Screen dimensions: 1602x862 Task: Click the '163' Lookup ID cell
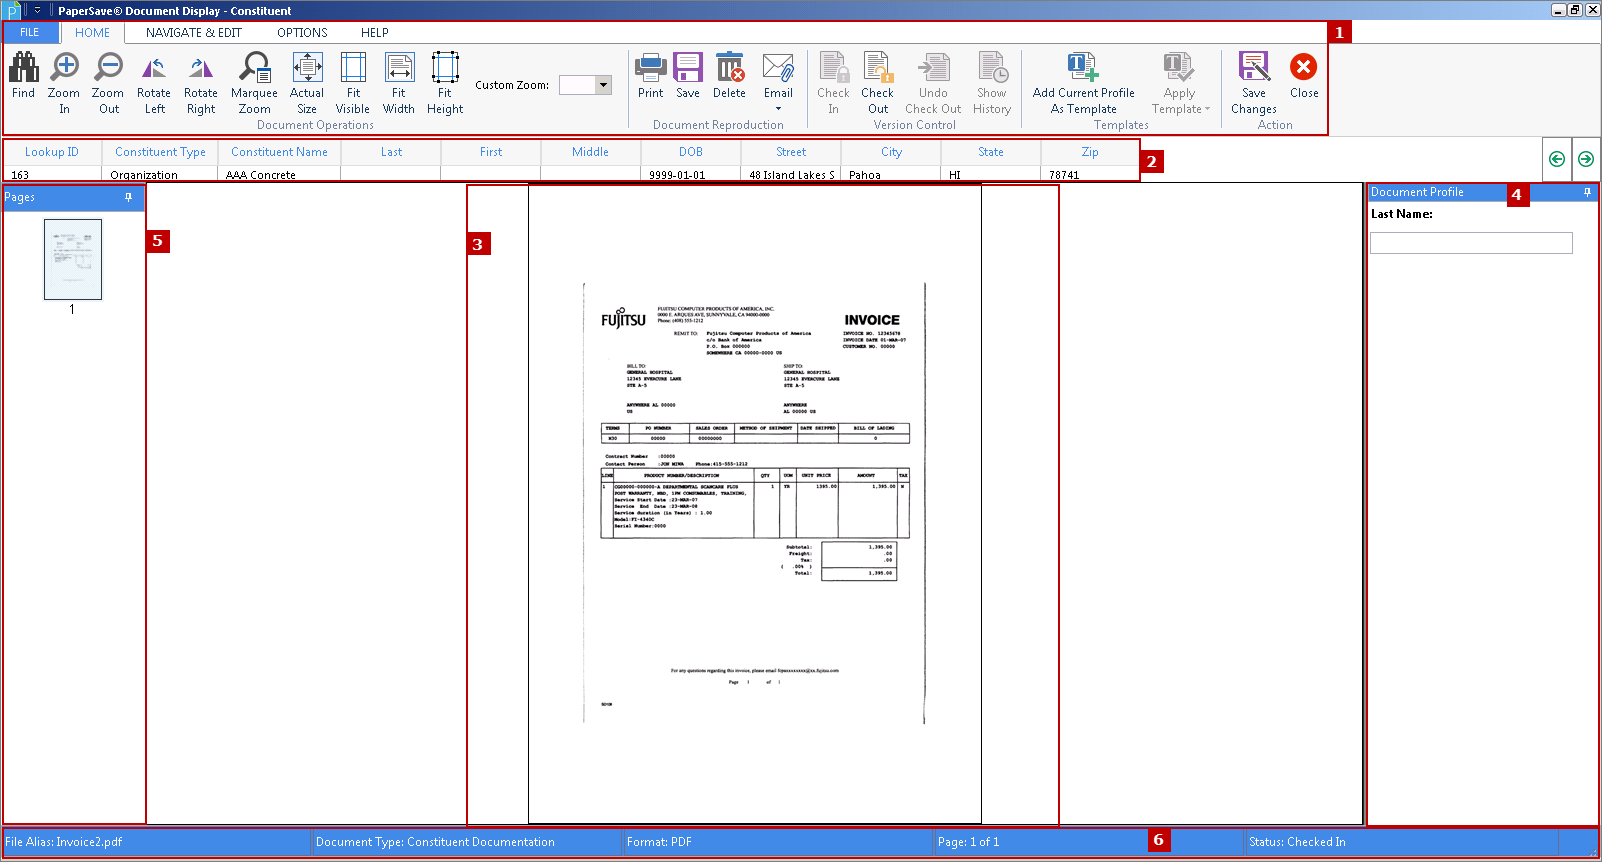52,174
